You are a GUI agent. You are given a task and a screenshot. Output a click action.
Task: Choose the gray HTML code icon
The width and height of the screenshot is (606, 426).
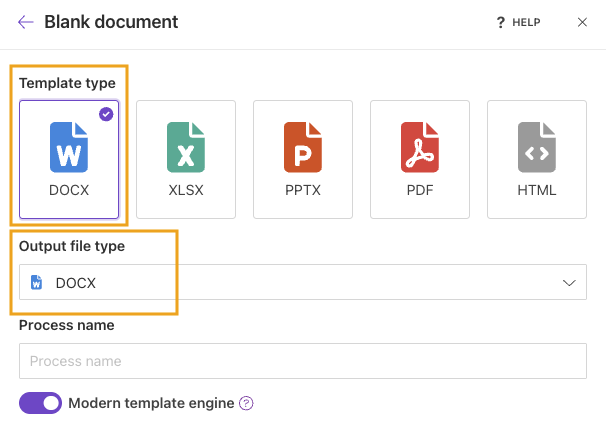(537, 146)
